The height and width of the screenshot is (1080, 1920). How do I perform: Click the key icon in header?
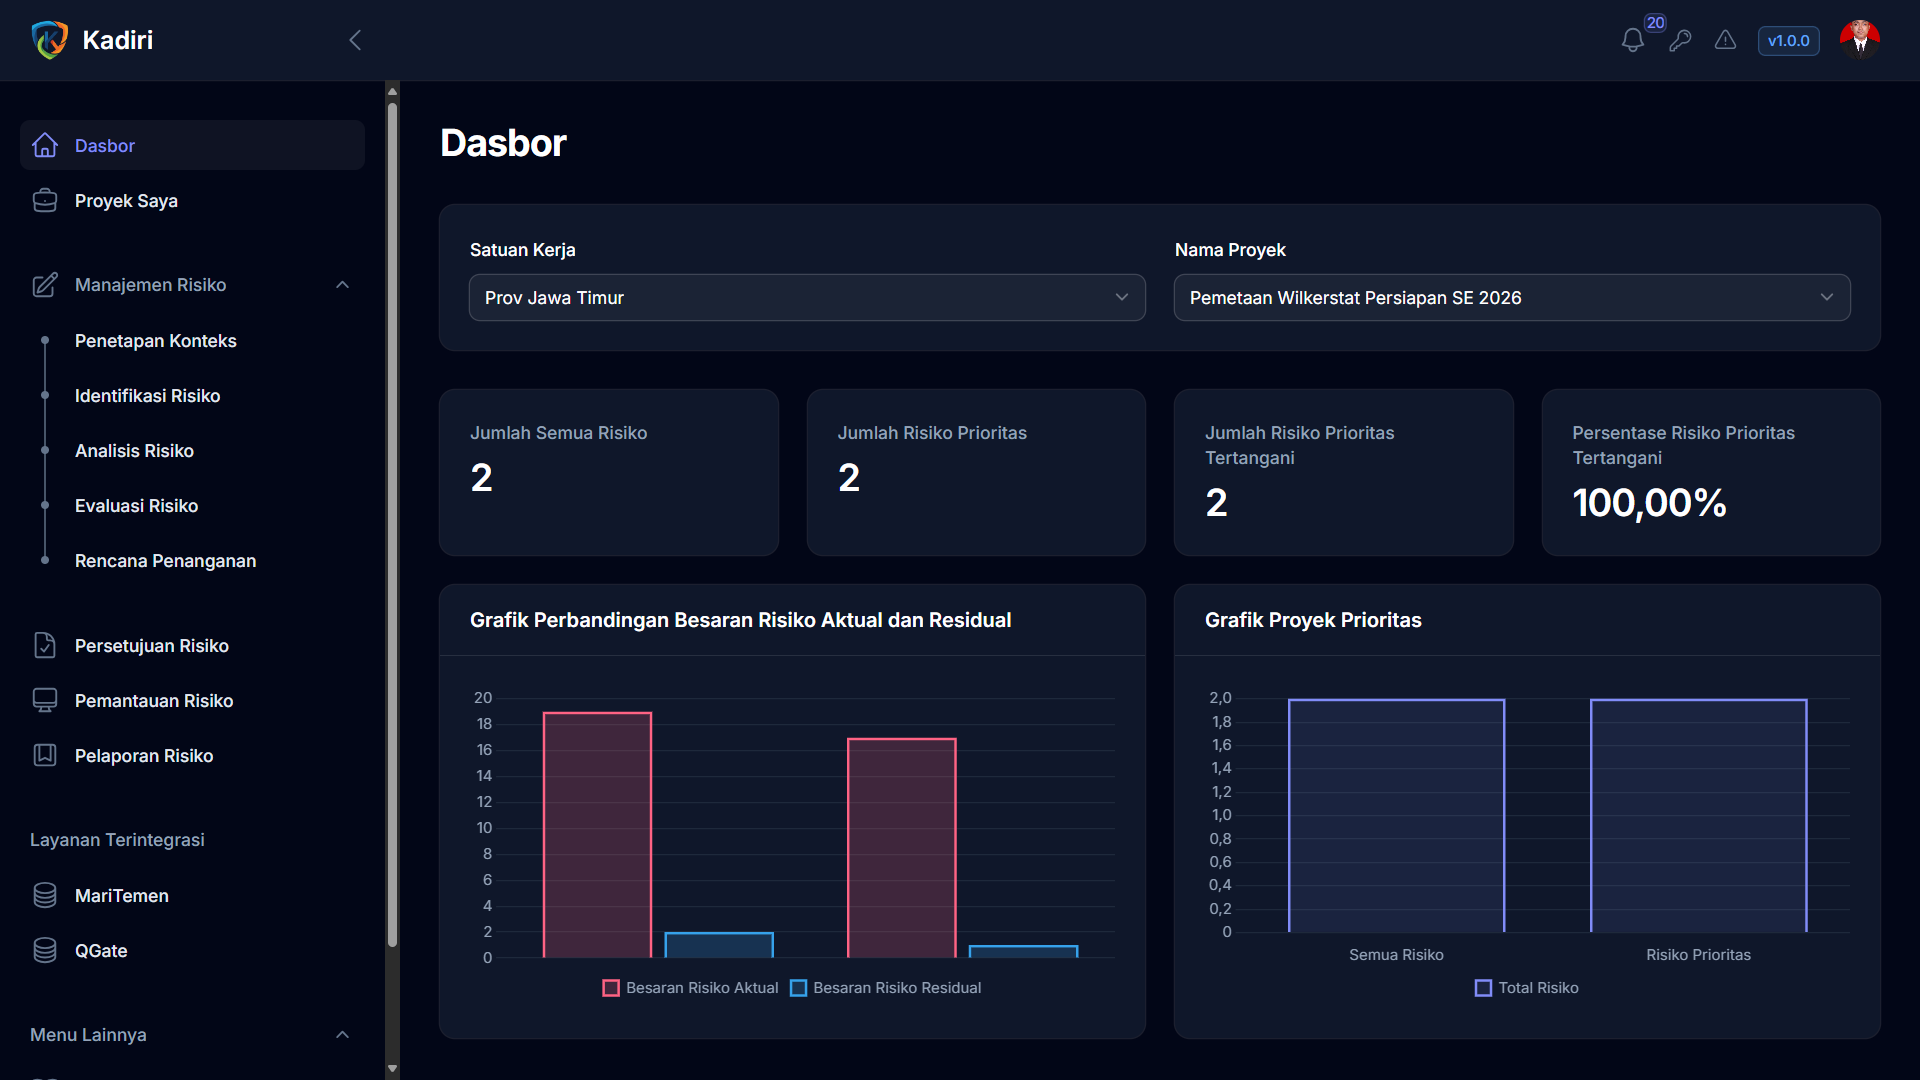tap(1680, 40)
